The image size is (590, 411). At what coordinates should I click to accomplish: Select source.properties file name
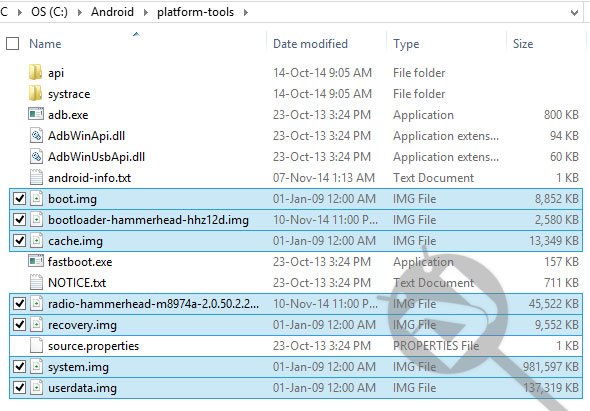coord(93,346)
